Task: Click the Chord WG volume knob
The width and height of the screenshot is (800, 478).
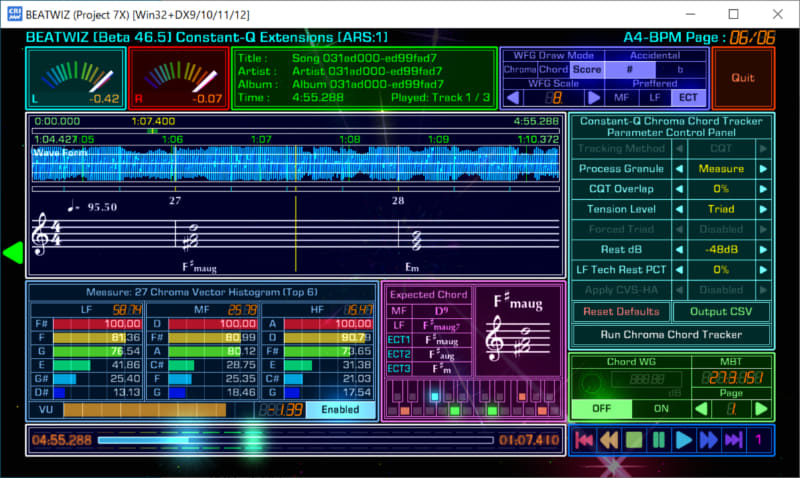Action: (x=590, y=383)
